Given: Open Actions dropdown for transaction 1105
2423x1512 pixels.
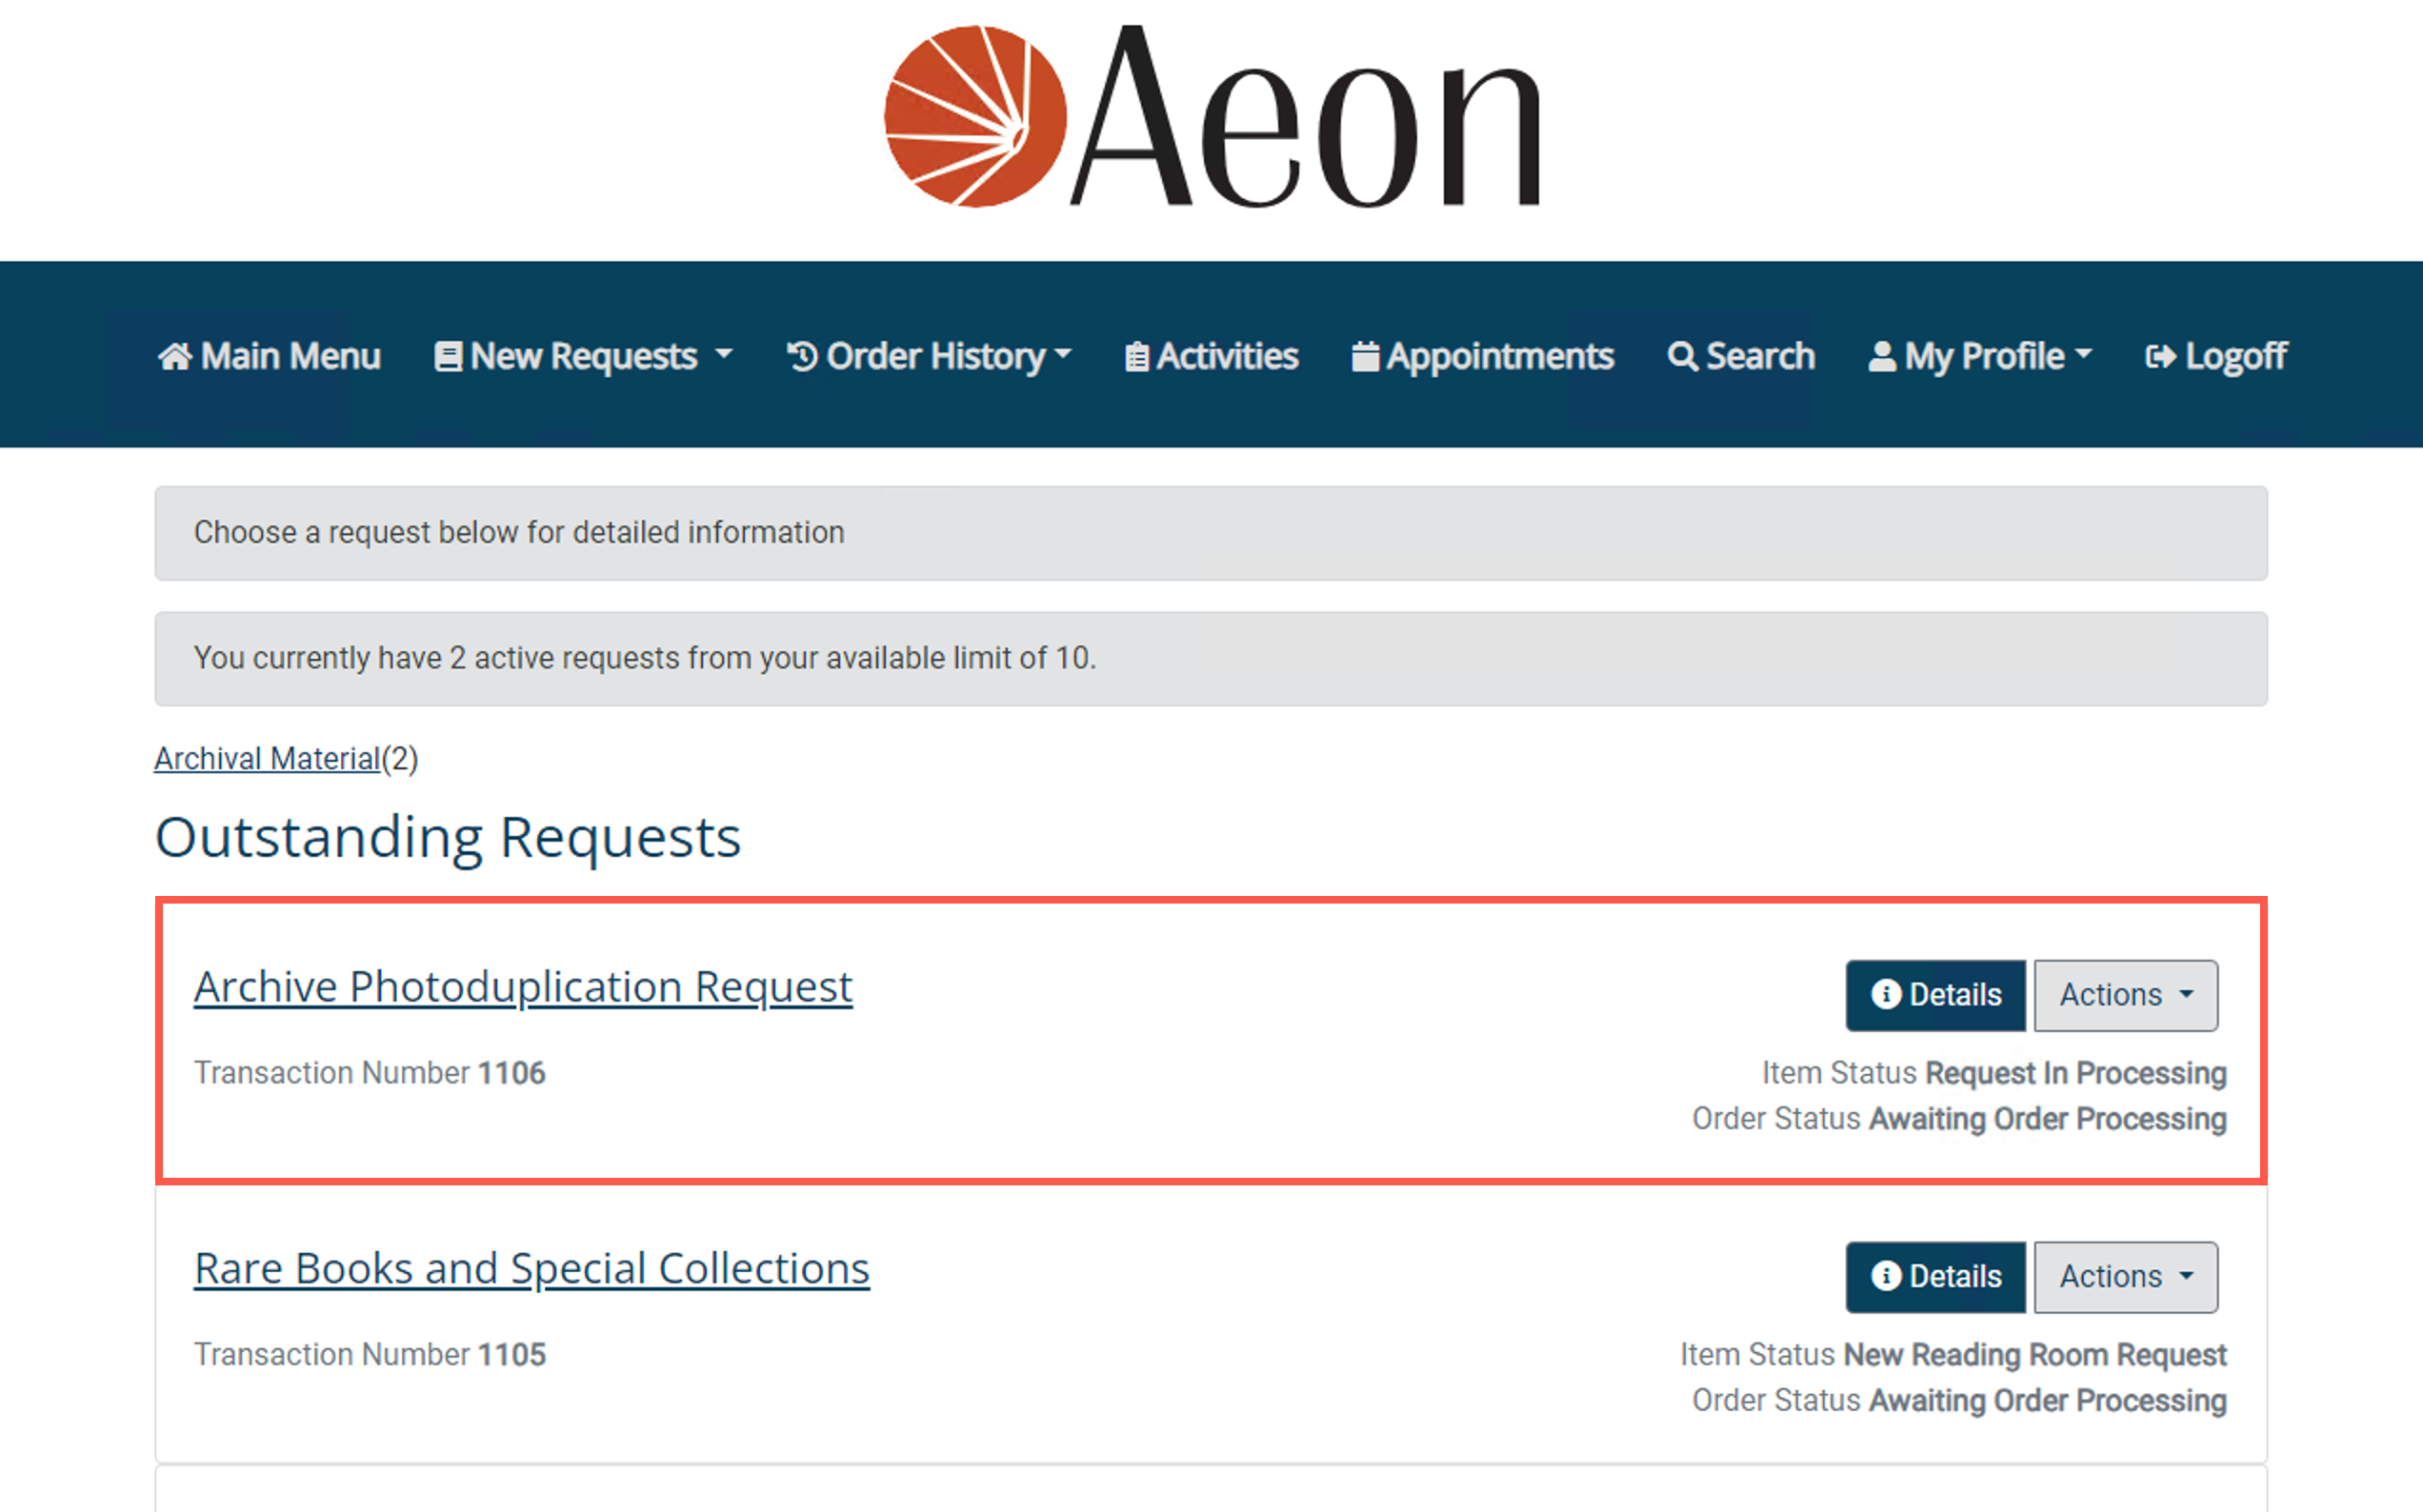Looking at the screenshot, I should click(x=2125, y=1277).
